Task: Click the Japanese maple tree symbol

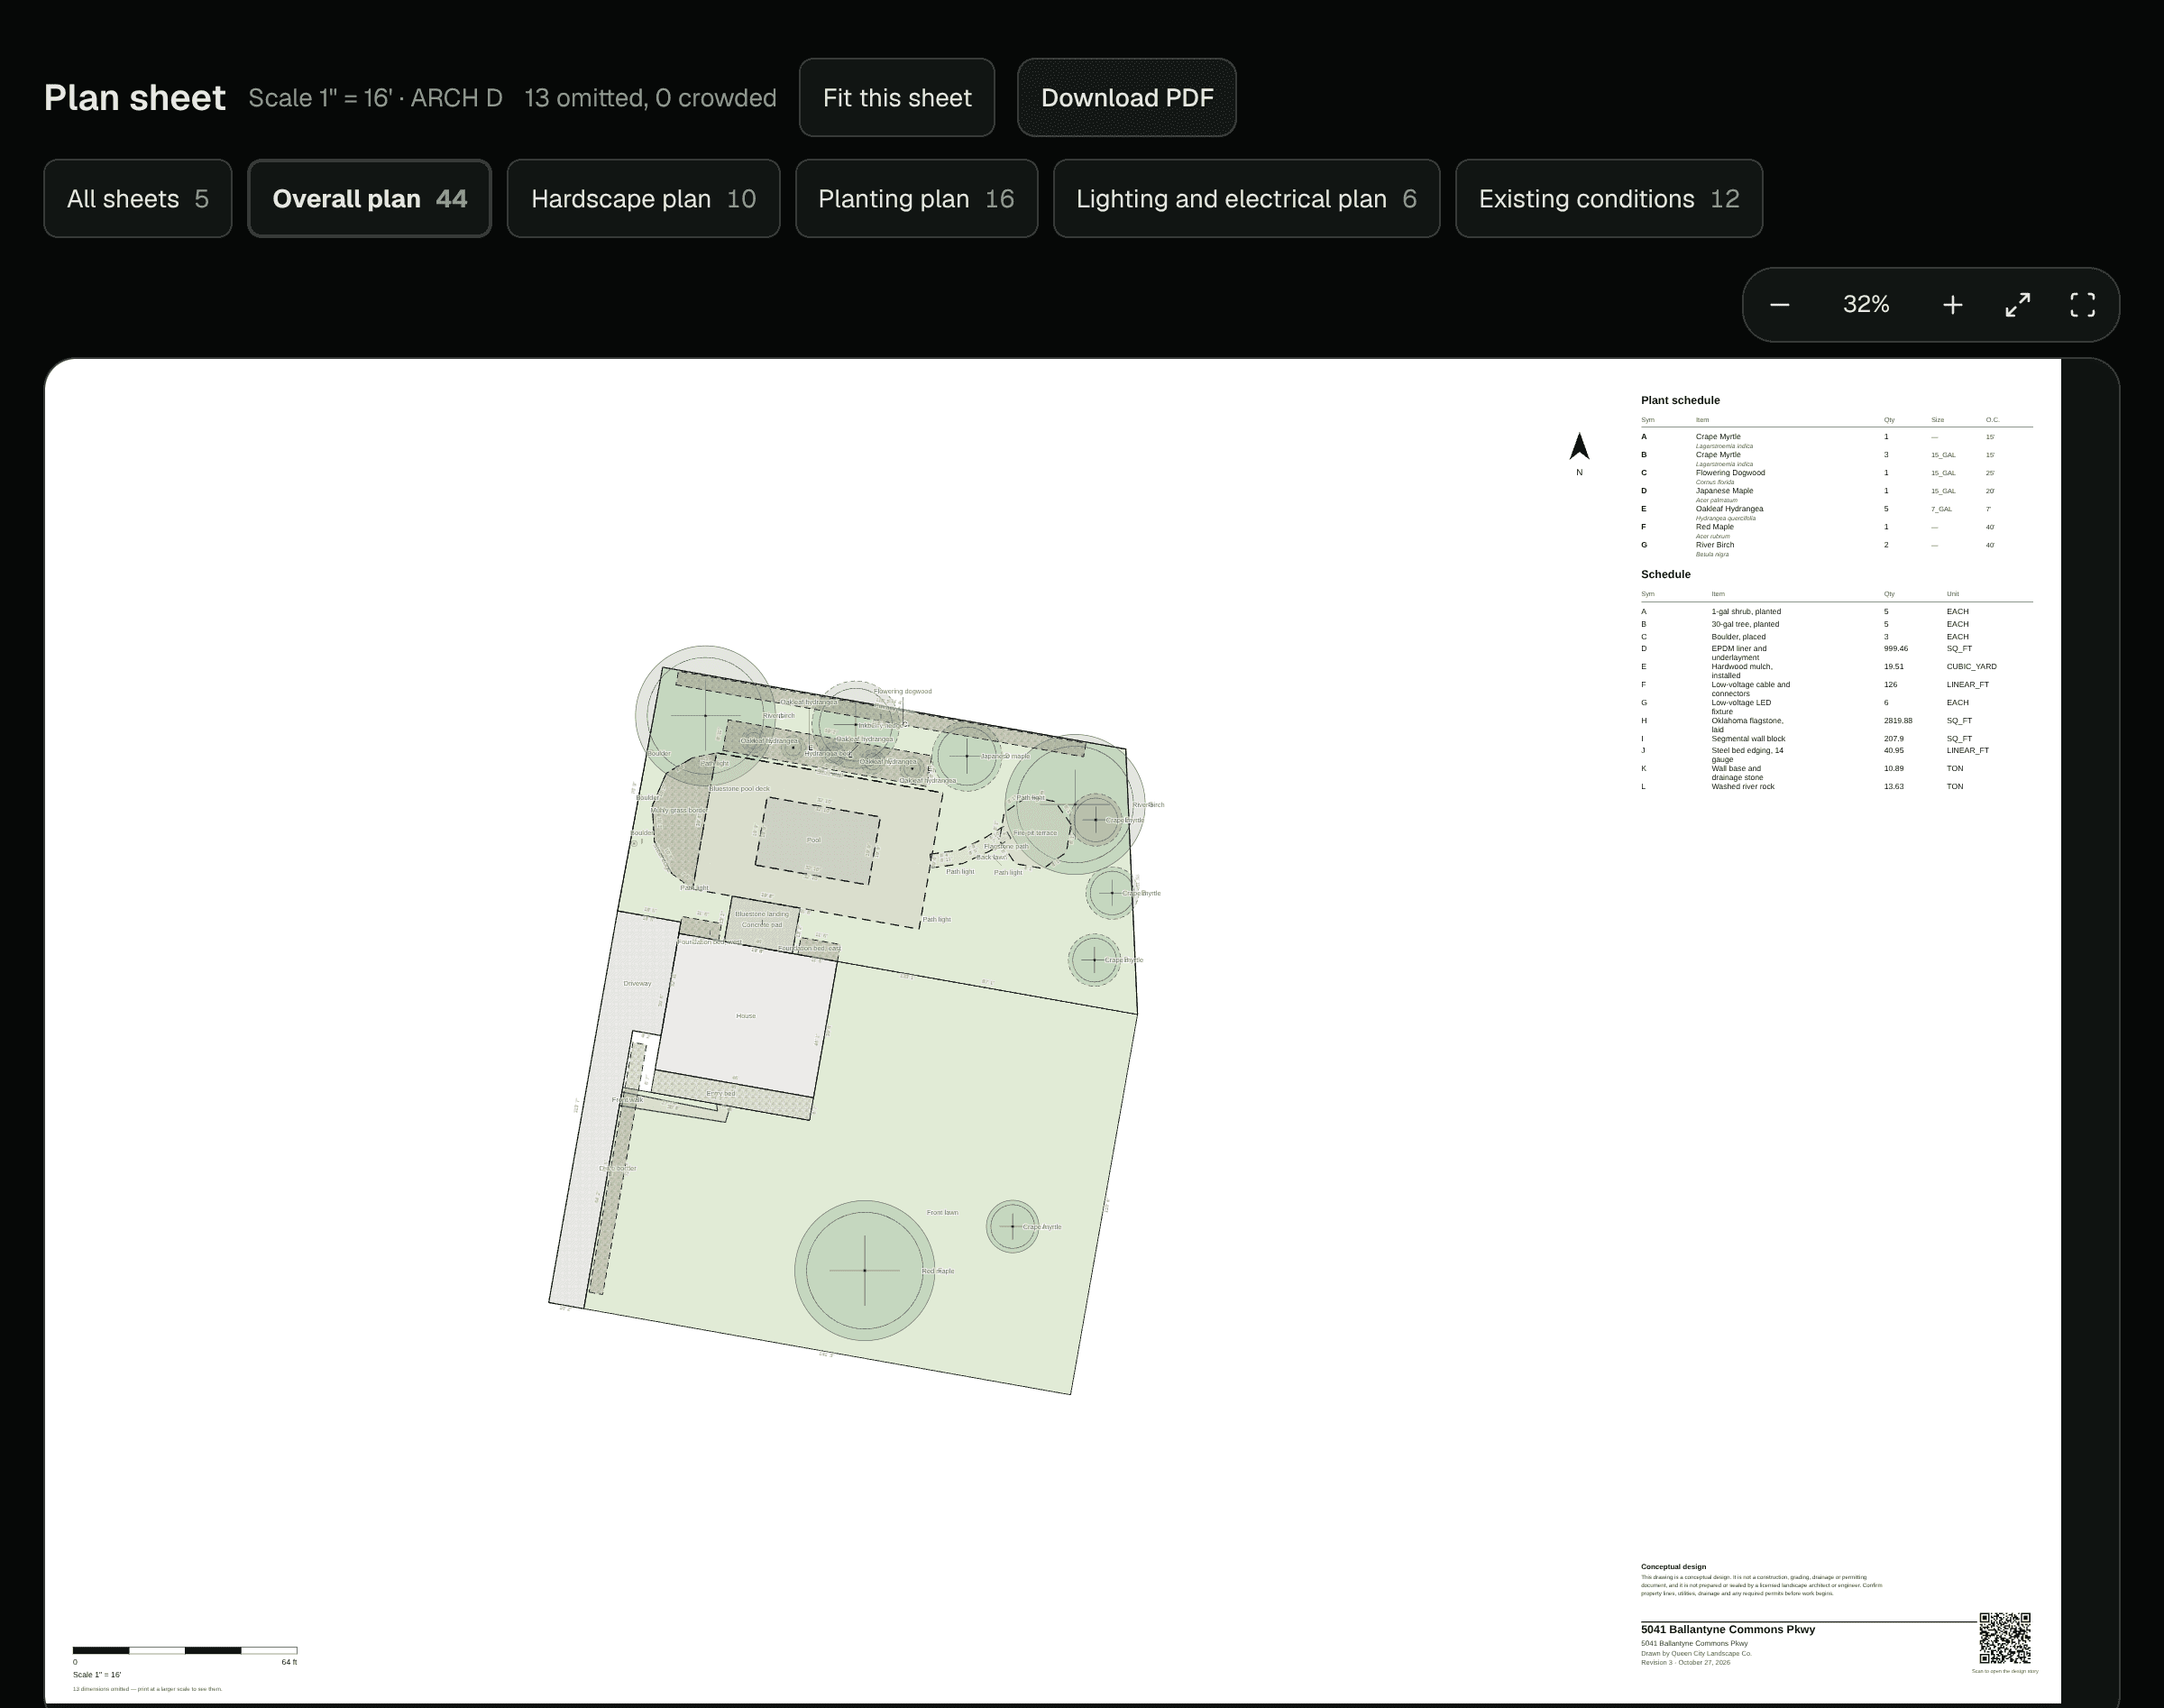Action: (966, 756)
